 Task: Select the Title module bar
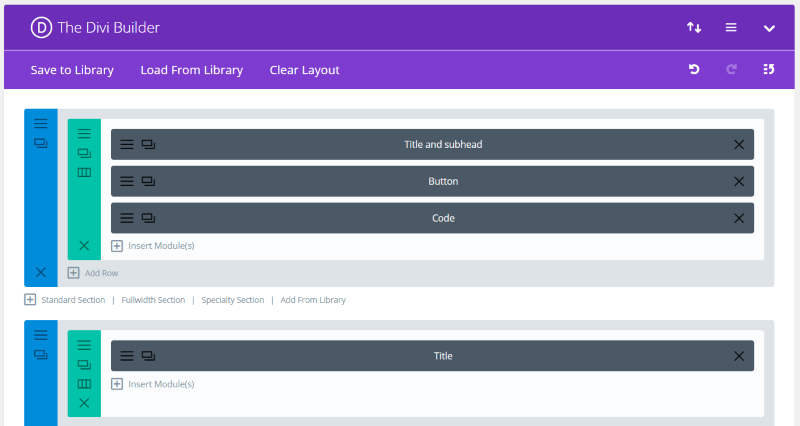click(x=433, y=356)
